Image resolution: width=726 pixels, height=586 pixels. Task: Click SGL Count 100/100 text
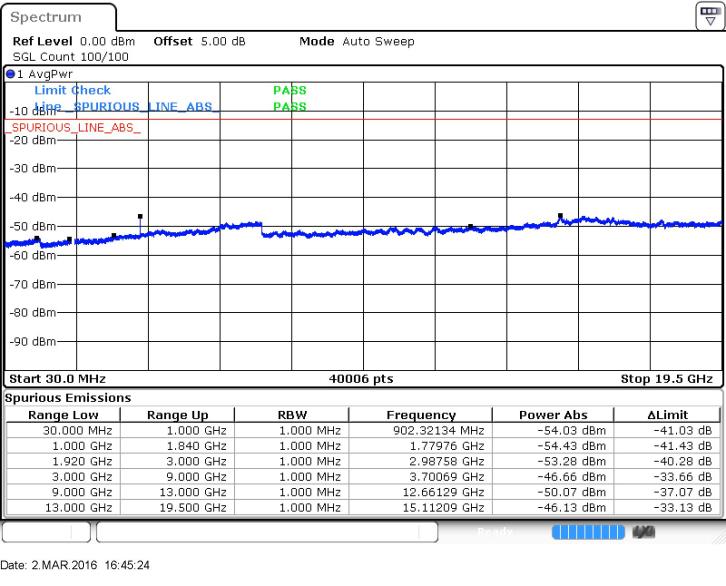[x=71, y=57]
